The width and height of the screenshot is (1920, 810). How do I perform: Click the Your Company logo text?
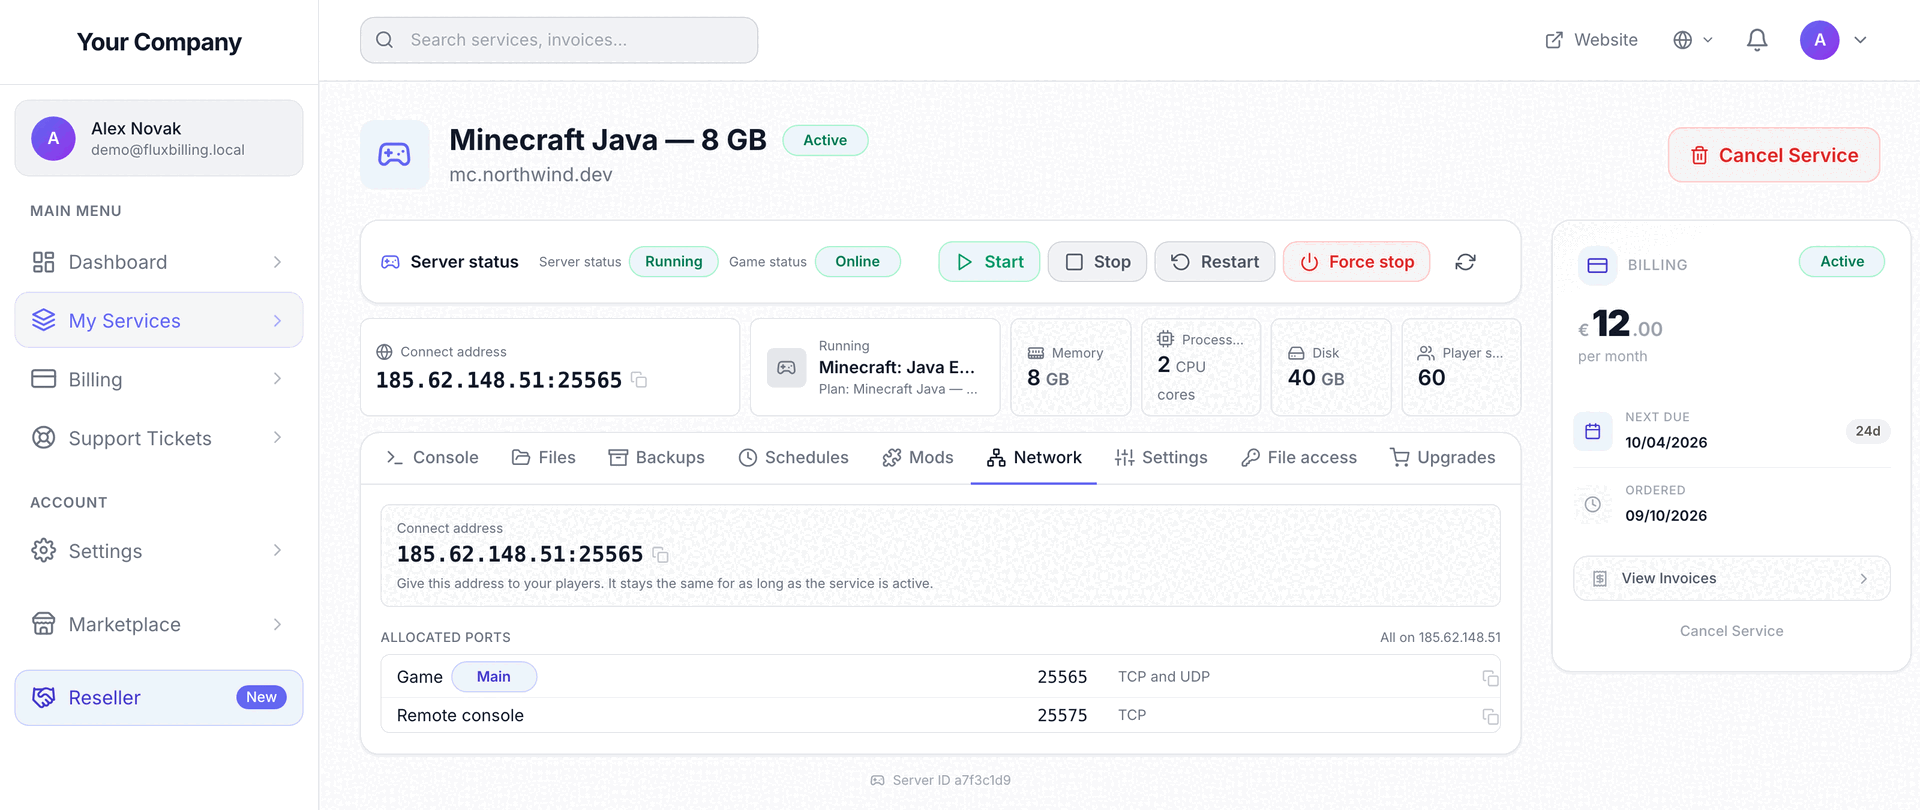coord(159,42)
